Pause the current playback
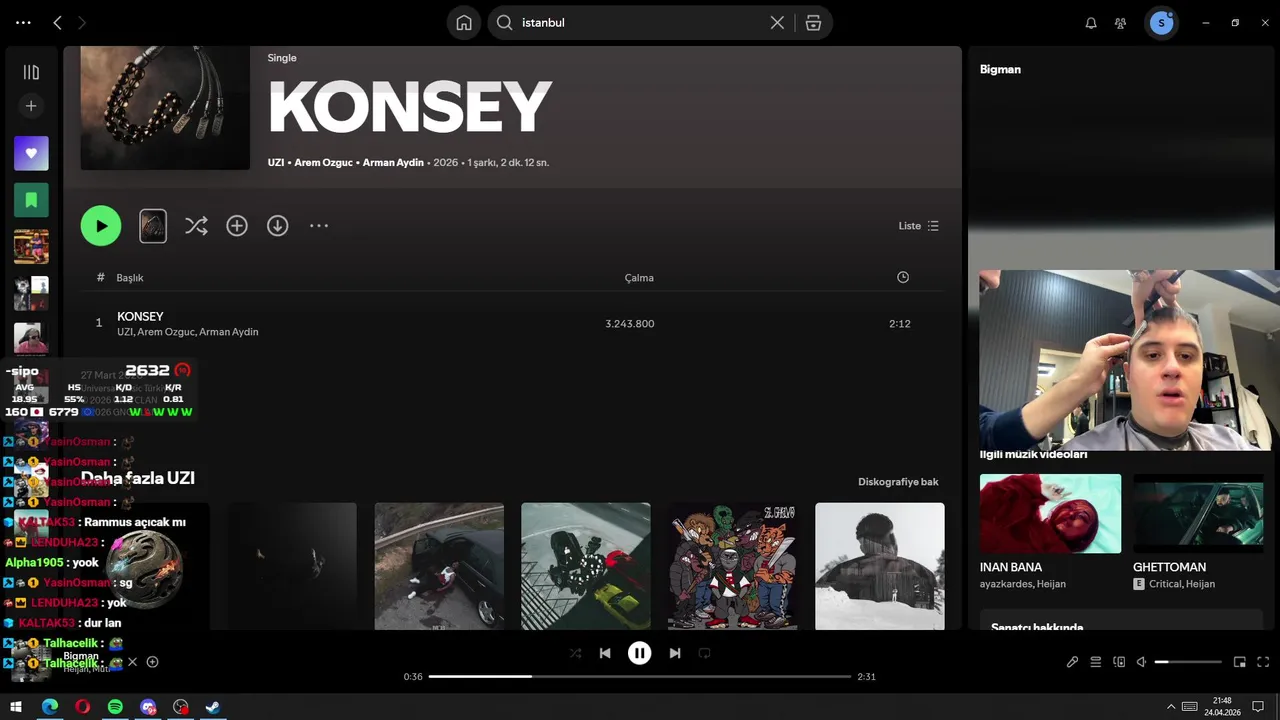 (x=640, y=653)
